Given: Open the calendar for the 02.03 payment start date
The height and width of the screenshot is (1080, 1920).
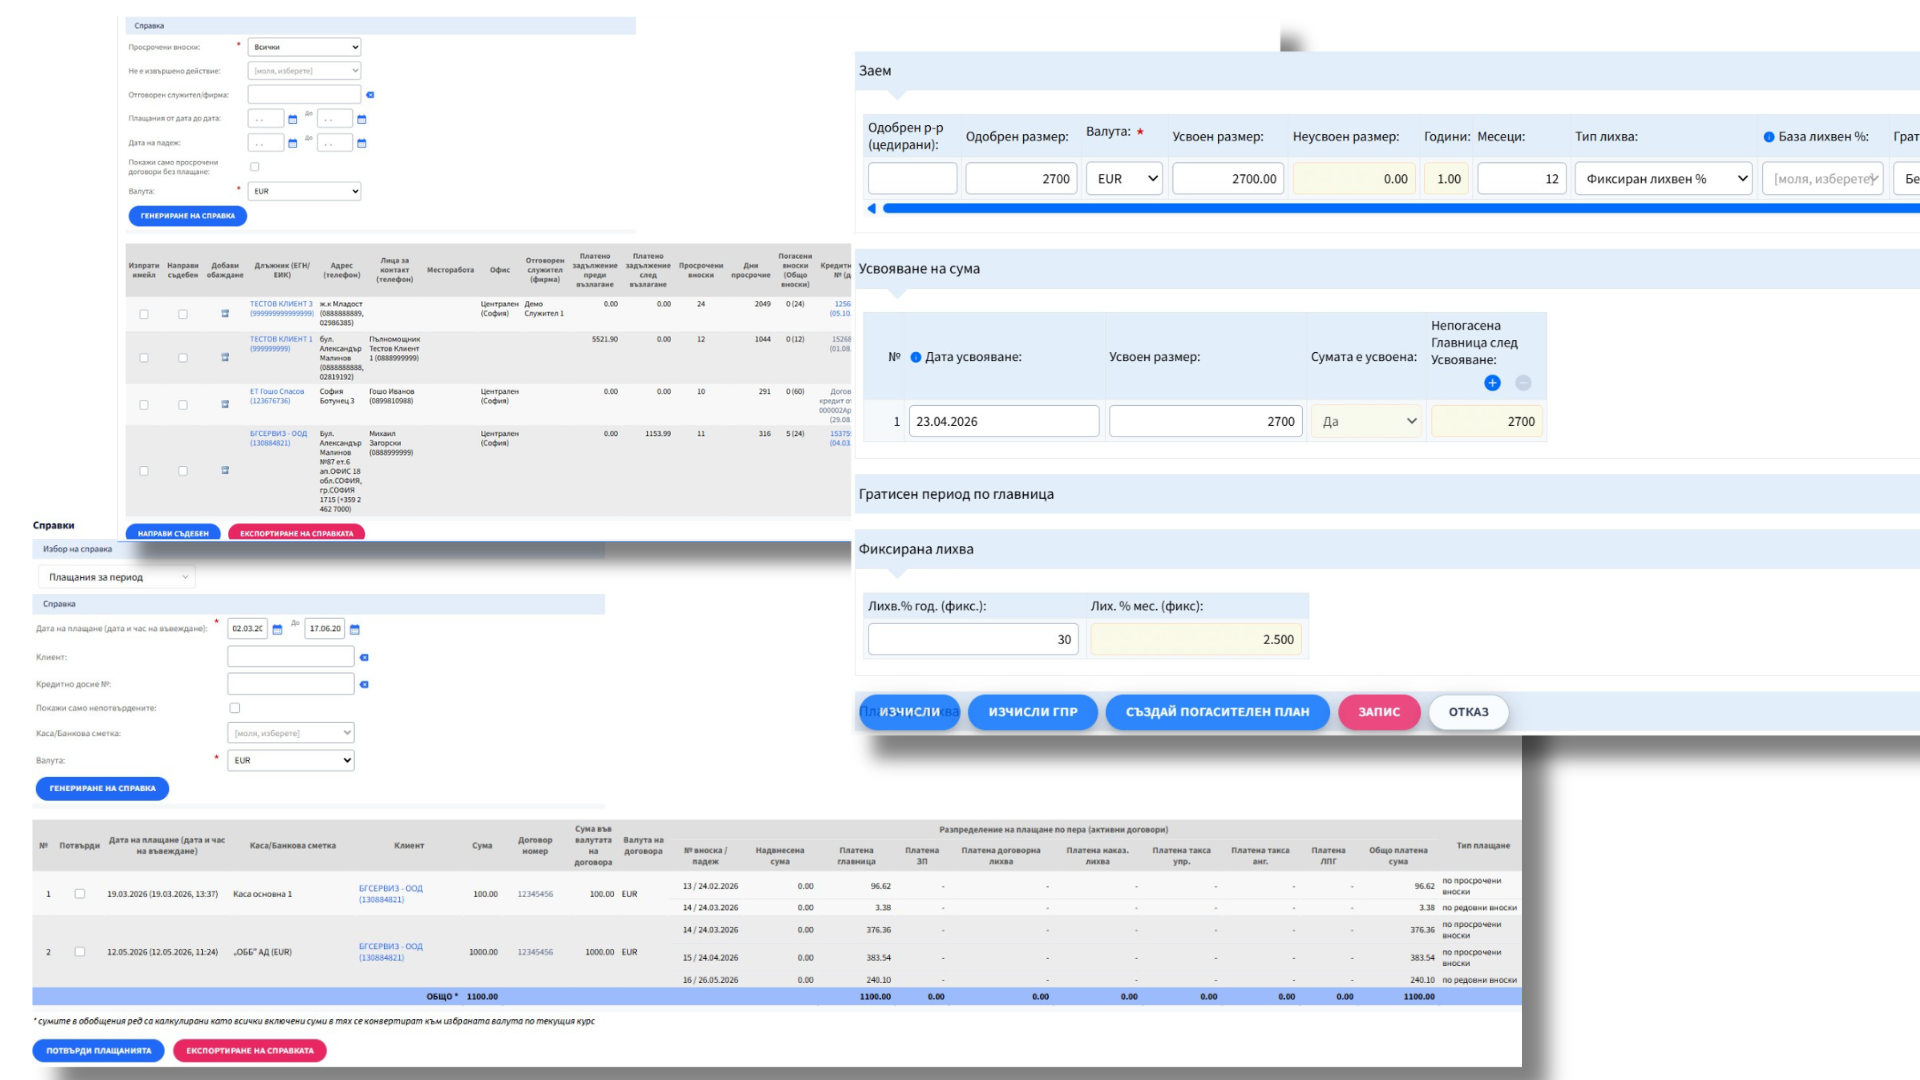Looking at the screenshot, I should tap(277, 629).
